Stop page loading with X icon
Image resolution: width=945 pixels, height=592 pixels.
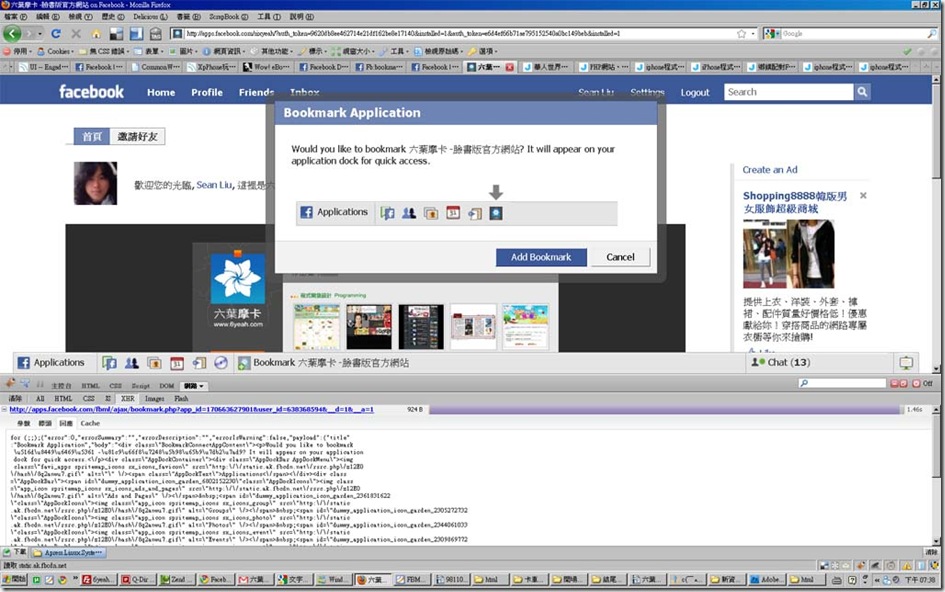click(76, 34)
